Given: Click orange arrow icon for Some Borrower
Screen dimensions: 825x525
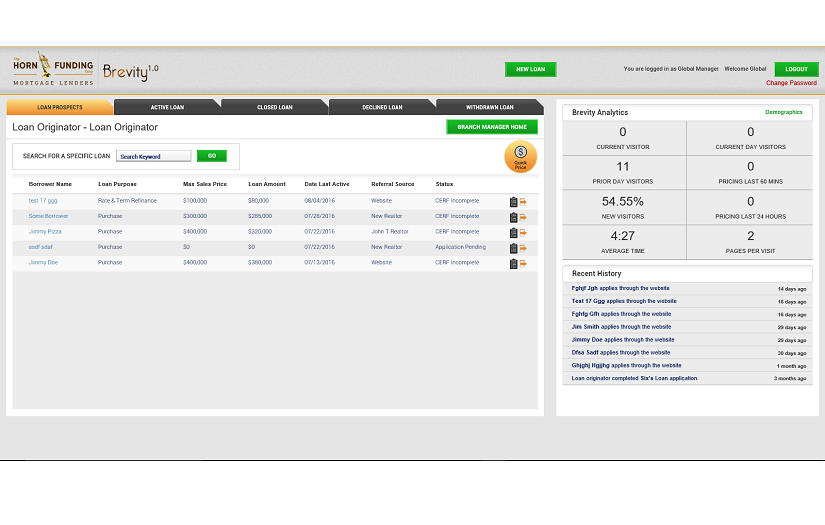Looking at the screenshot, I should [523, 217].
